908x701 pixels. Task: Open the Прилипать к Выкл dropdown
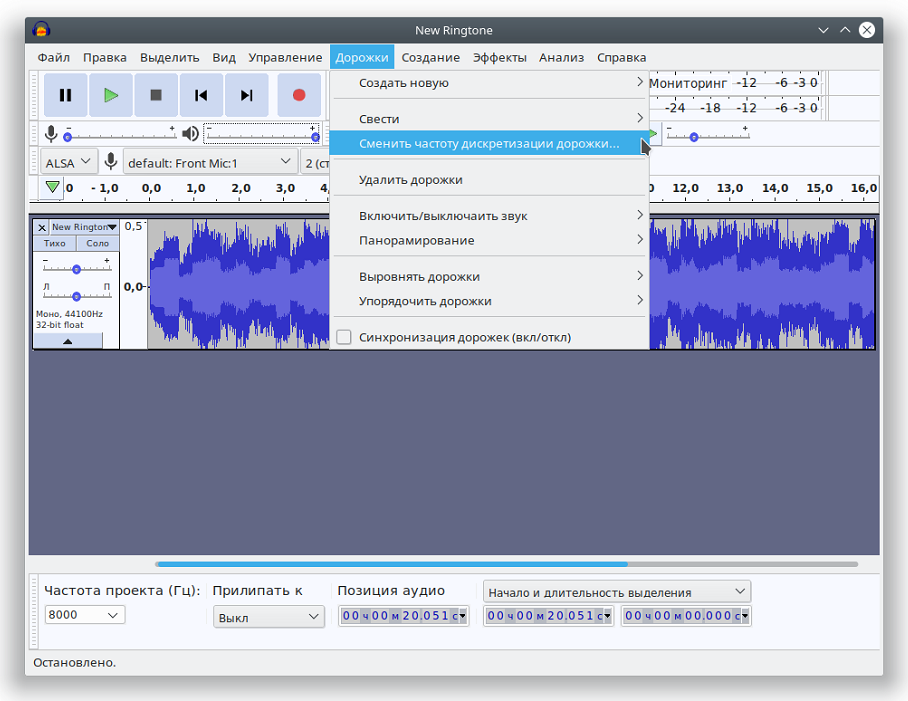pyautogui.click(x=268, y=617)
